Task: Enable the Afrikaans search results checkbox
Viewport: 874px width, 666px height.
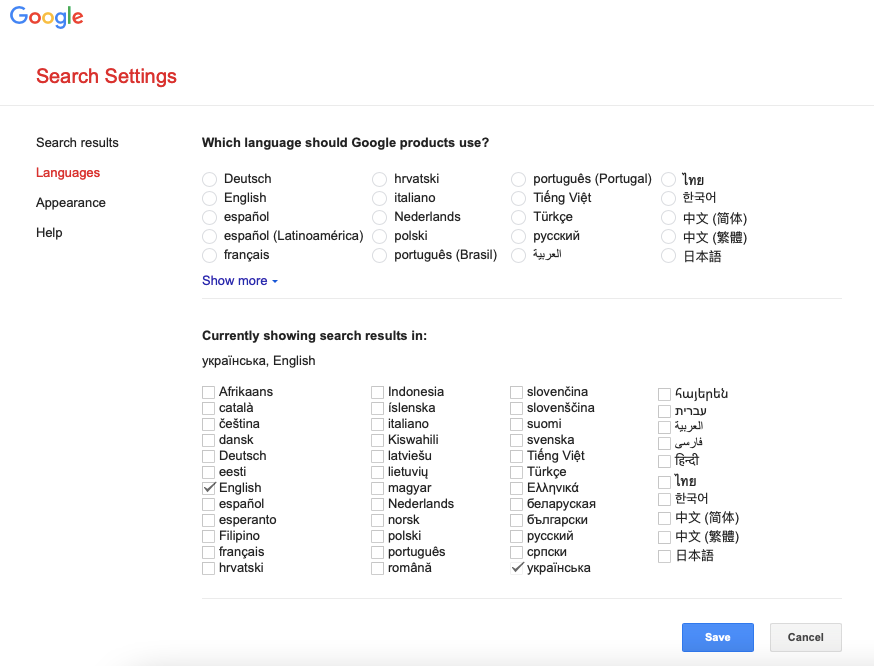Action: point(208,392)
